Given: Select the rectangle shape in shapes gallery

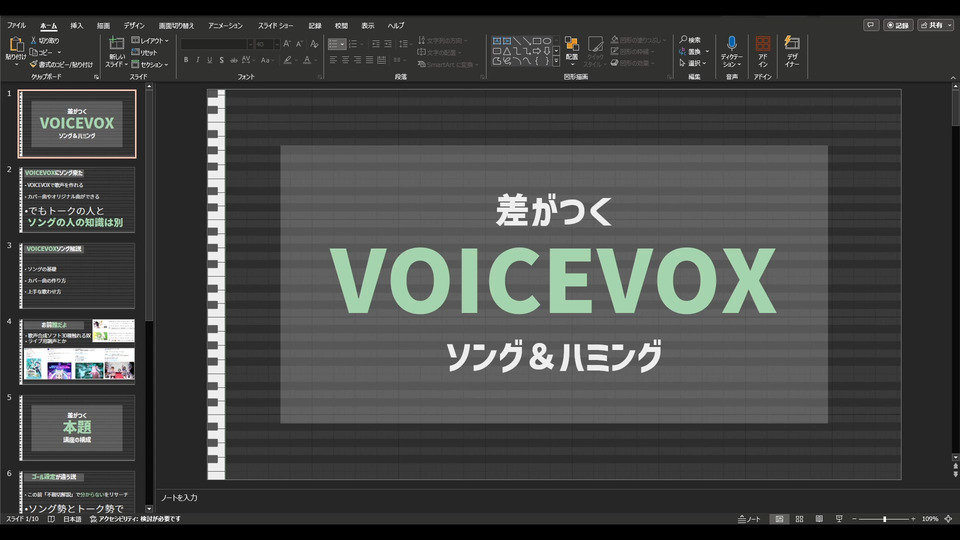Looking at the screenshot, I should pos(537,41).
